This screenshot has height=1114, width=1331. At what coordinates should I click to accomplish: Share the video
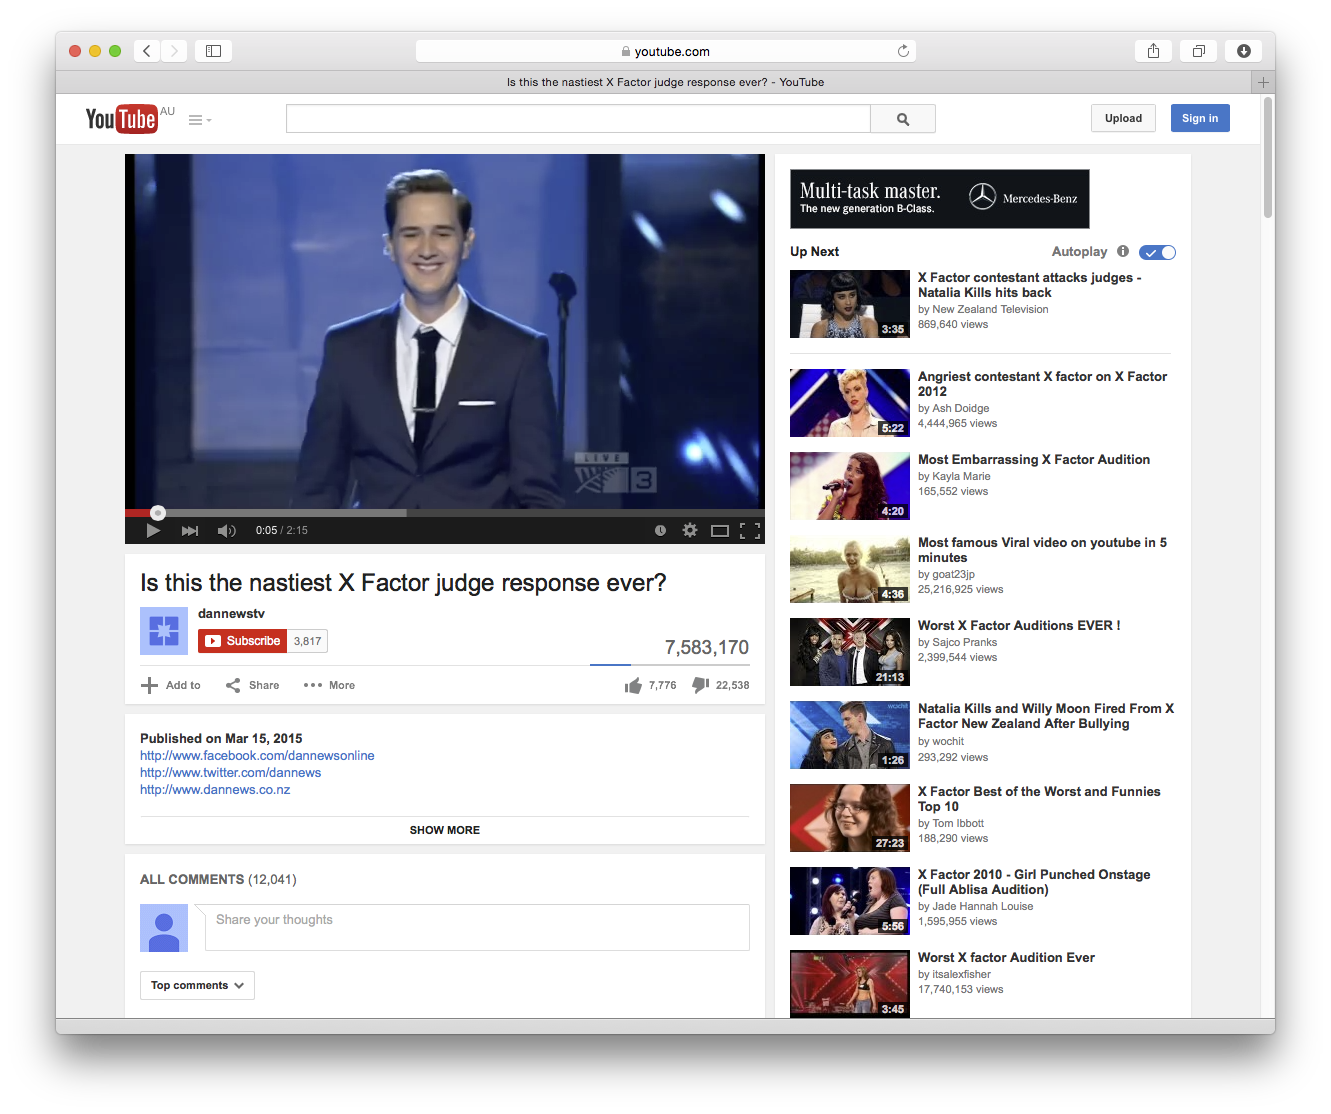tap(253, 685)
